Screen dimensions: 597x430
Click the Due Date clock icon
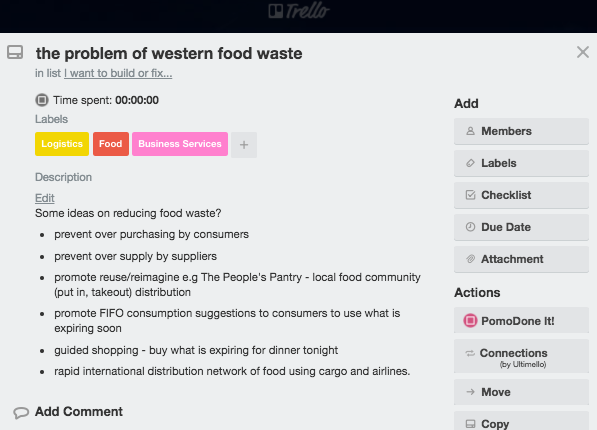pyautogui.click(x=470, y=227)
